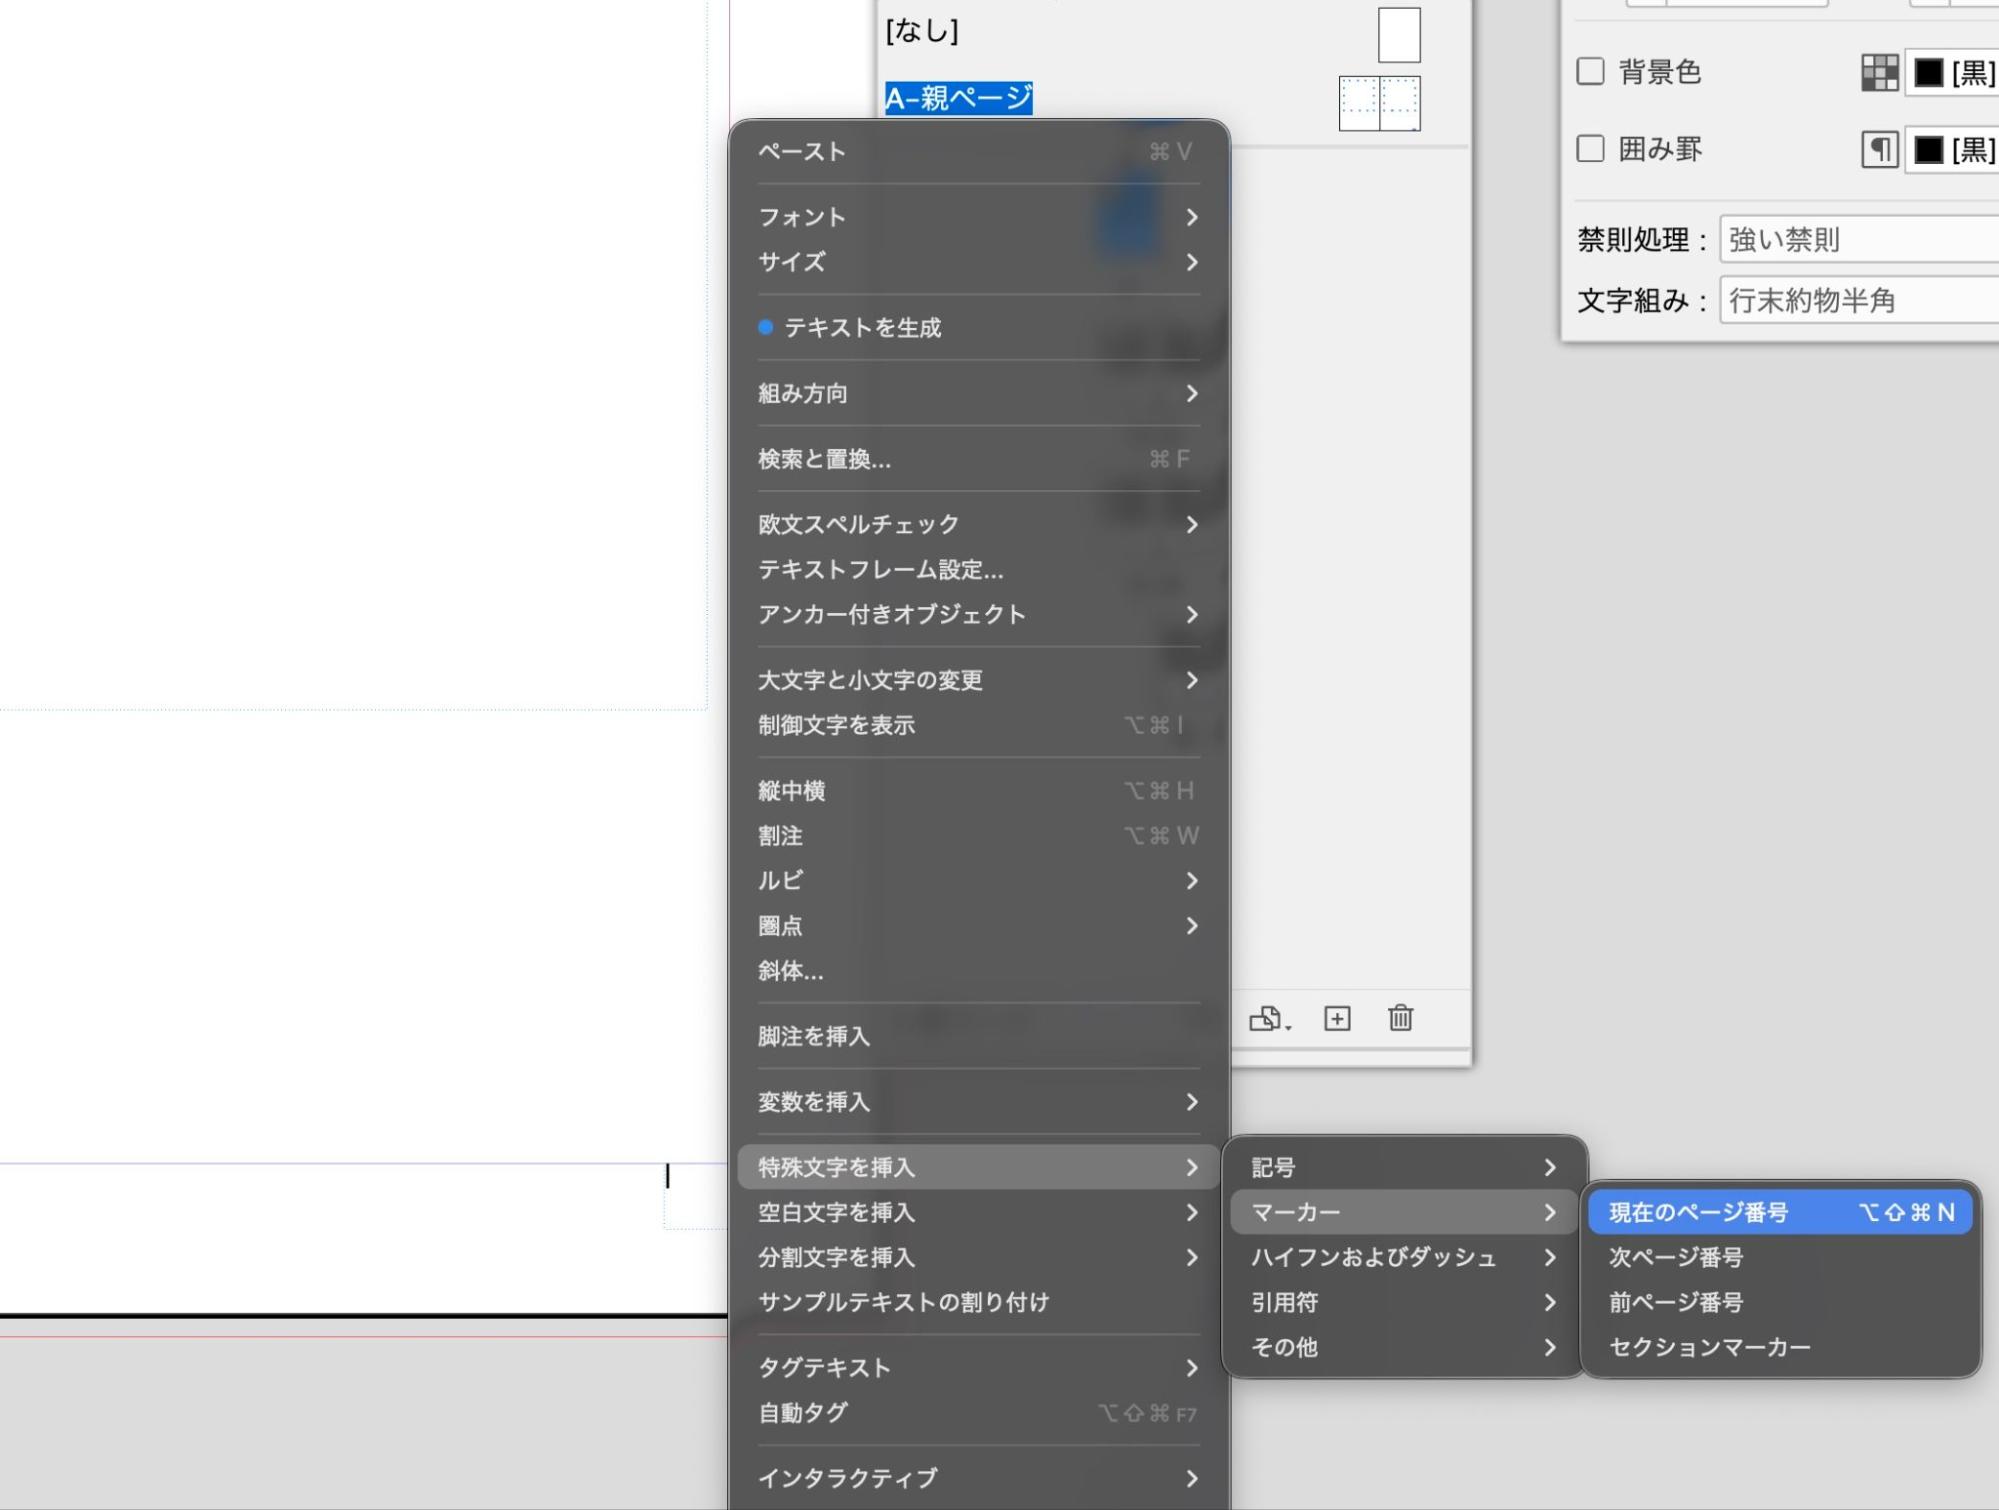
Task: Expand the 組み方向 submenu
Action: click(x=978, y=393)
